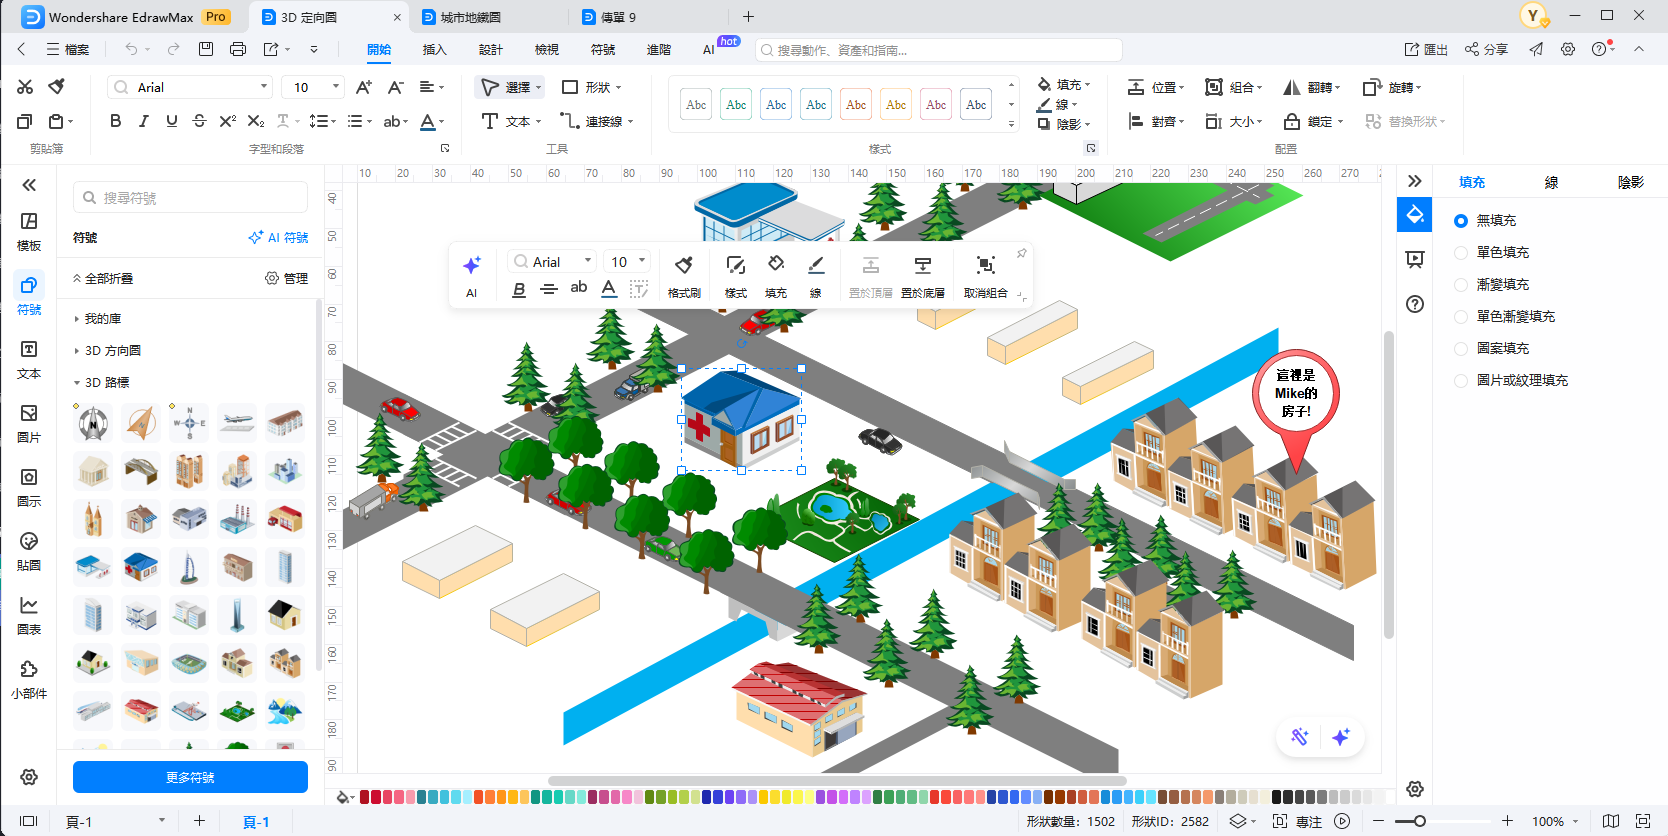Open the Symbols panel in left sidebar

[x=29, y=295]
